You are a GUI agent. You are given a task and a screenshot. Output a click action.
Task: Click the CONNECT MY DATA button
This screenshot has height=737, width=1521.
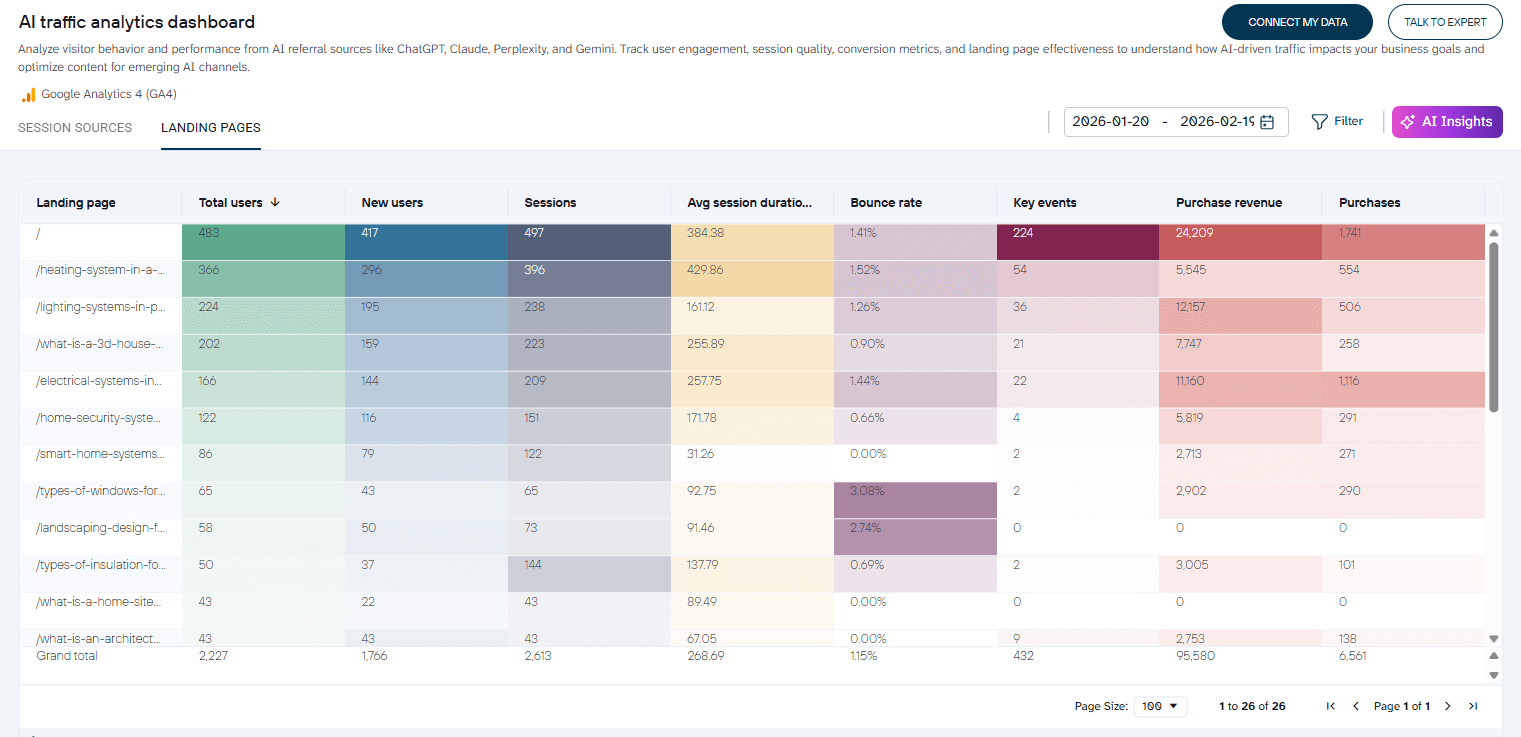point(1296,21)
